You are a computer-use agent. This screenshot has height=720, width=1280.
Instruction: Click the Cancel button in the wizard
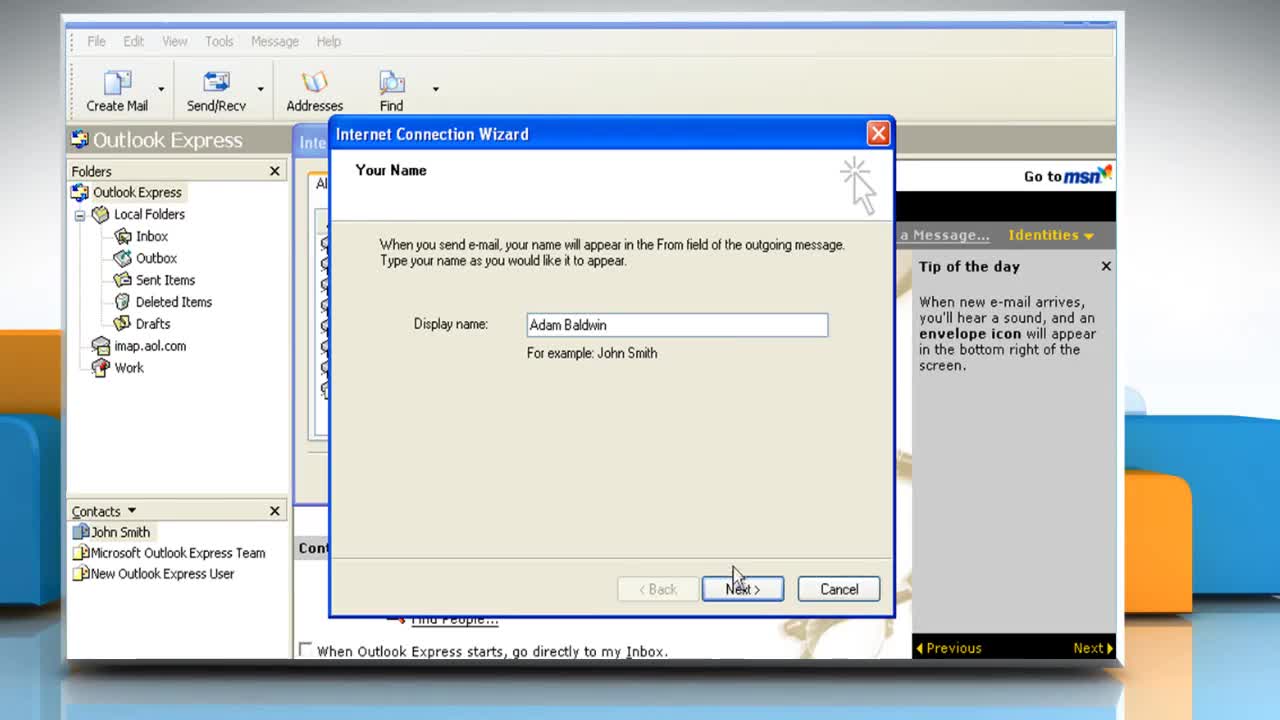839,589
